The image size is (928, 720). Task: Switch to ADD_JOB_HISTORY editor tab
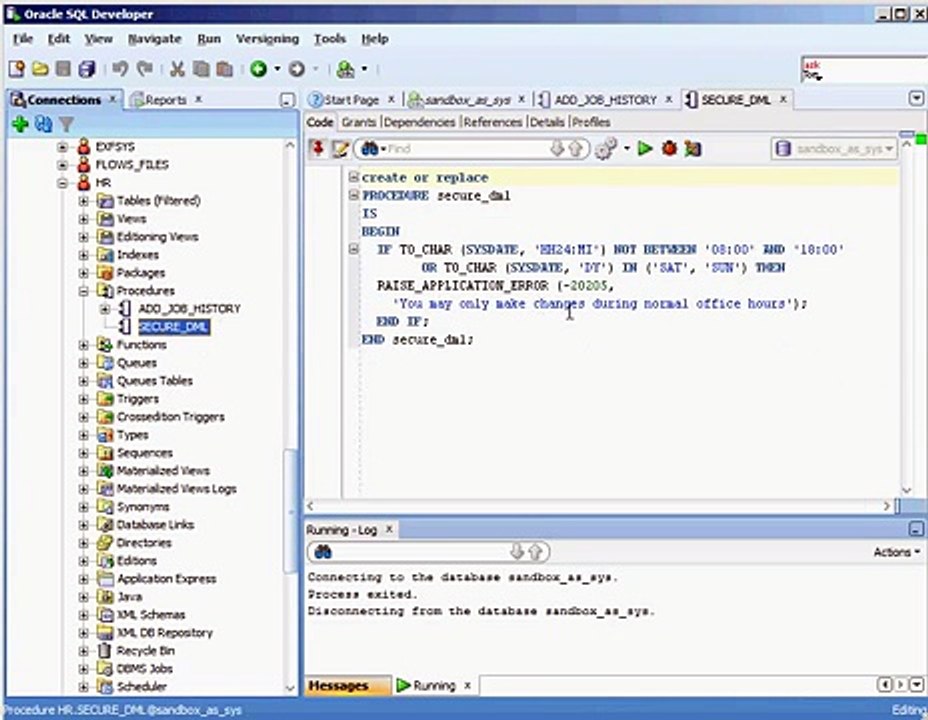coord(605,100)
